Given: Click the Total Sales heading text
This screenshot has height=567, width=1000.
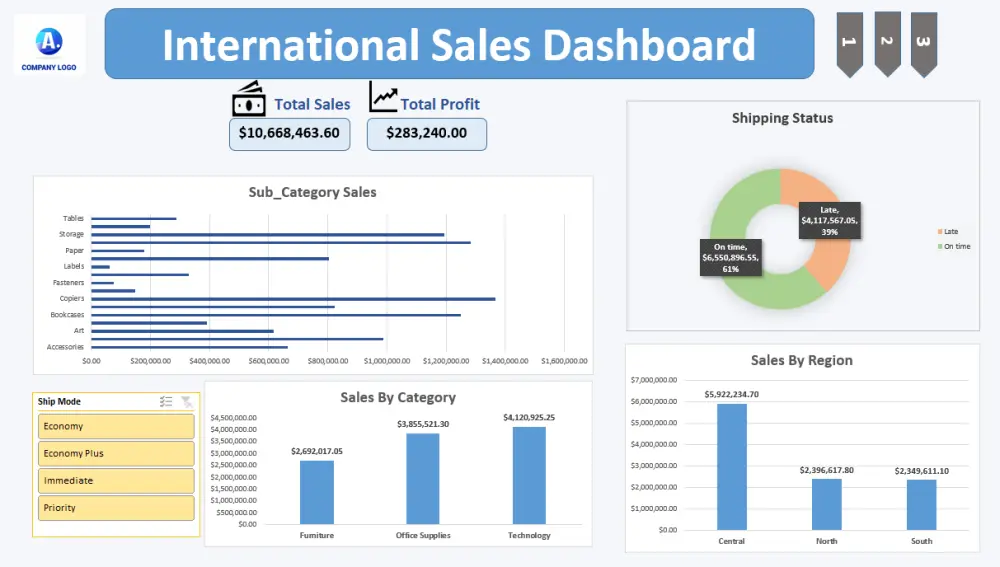Looking at the screenshot, I should (312, 105).
